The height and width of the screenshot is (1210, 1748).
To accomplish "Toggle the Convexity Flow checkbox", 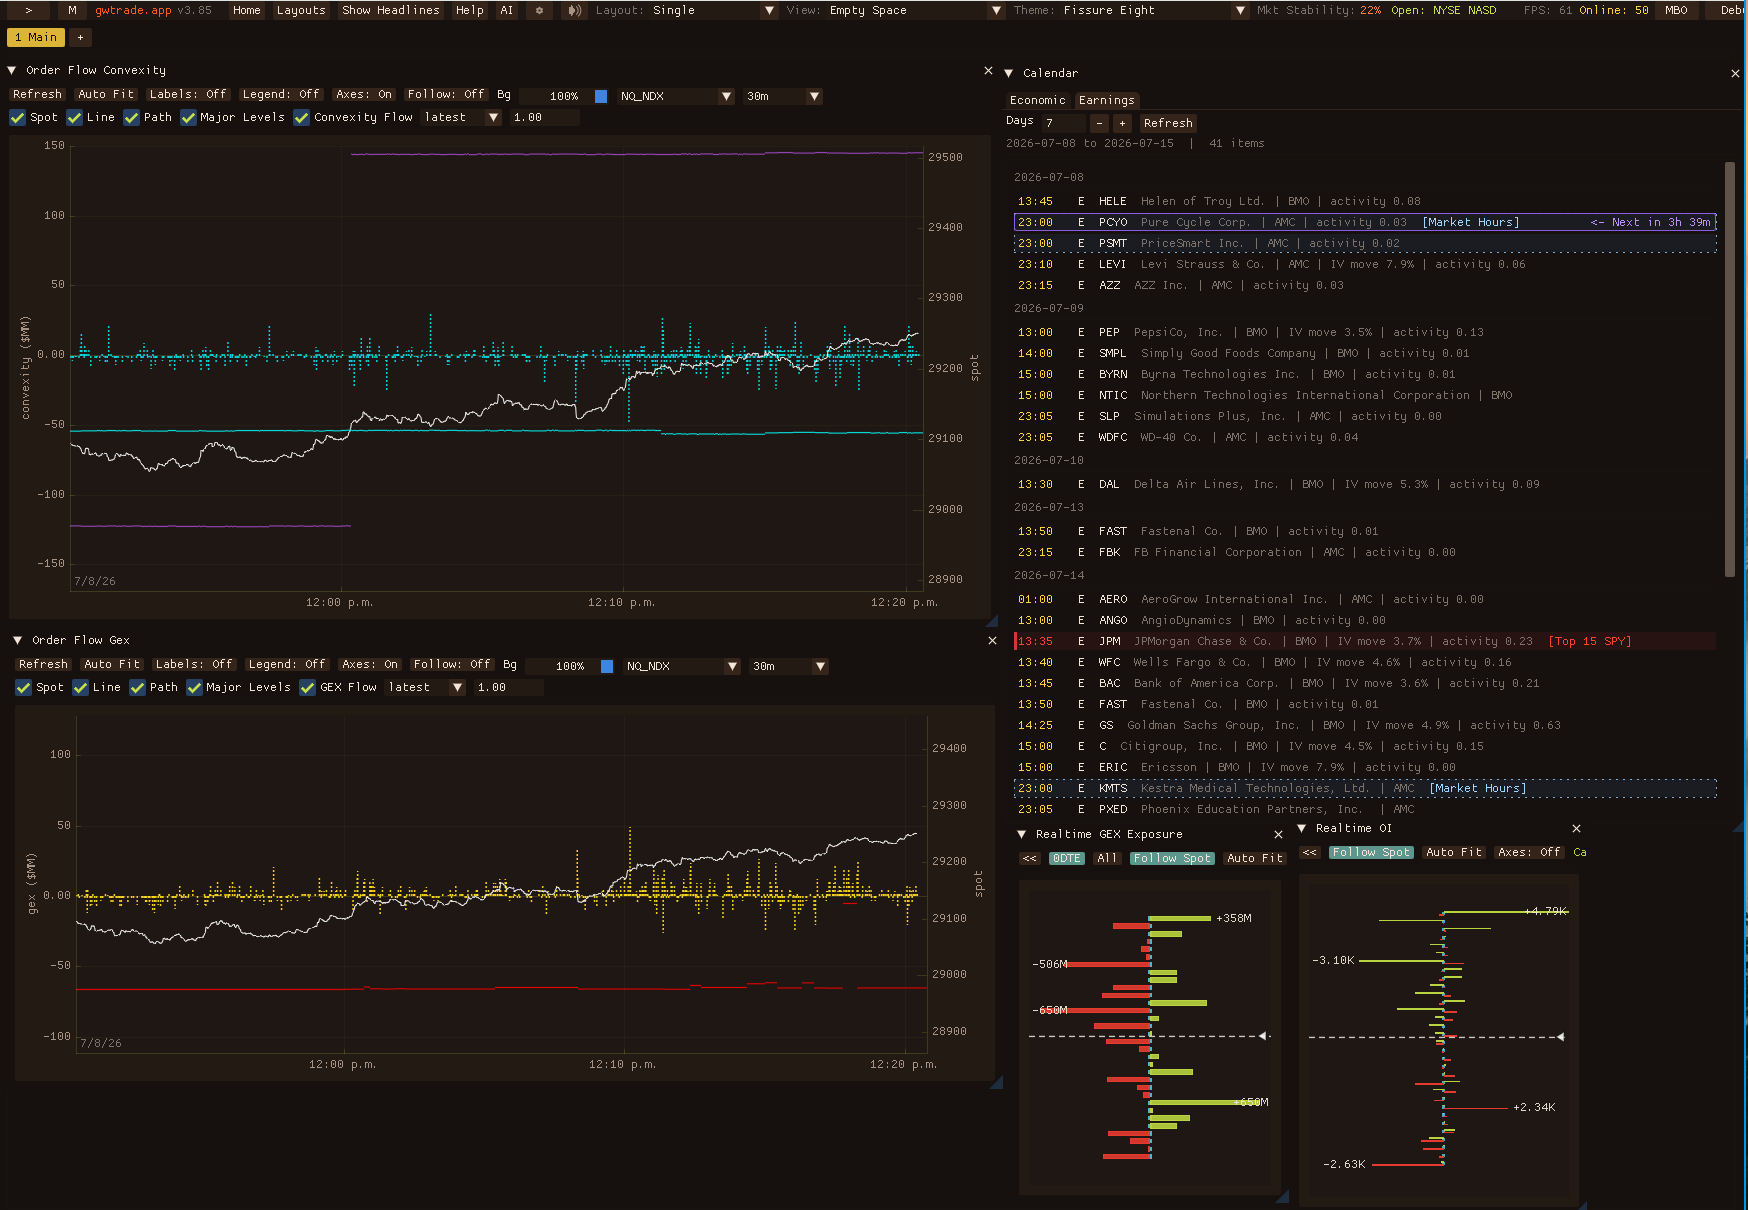I will [x=302, y=118].
